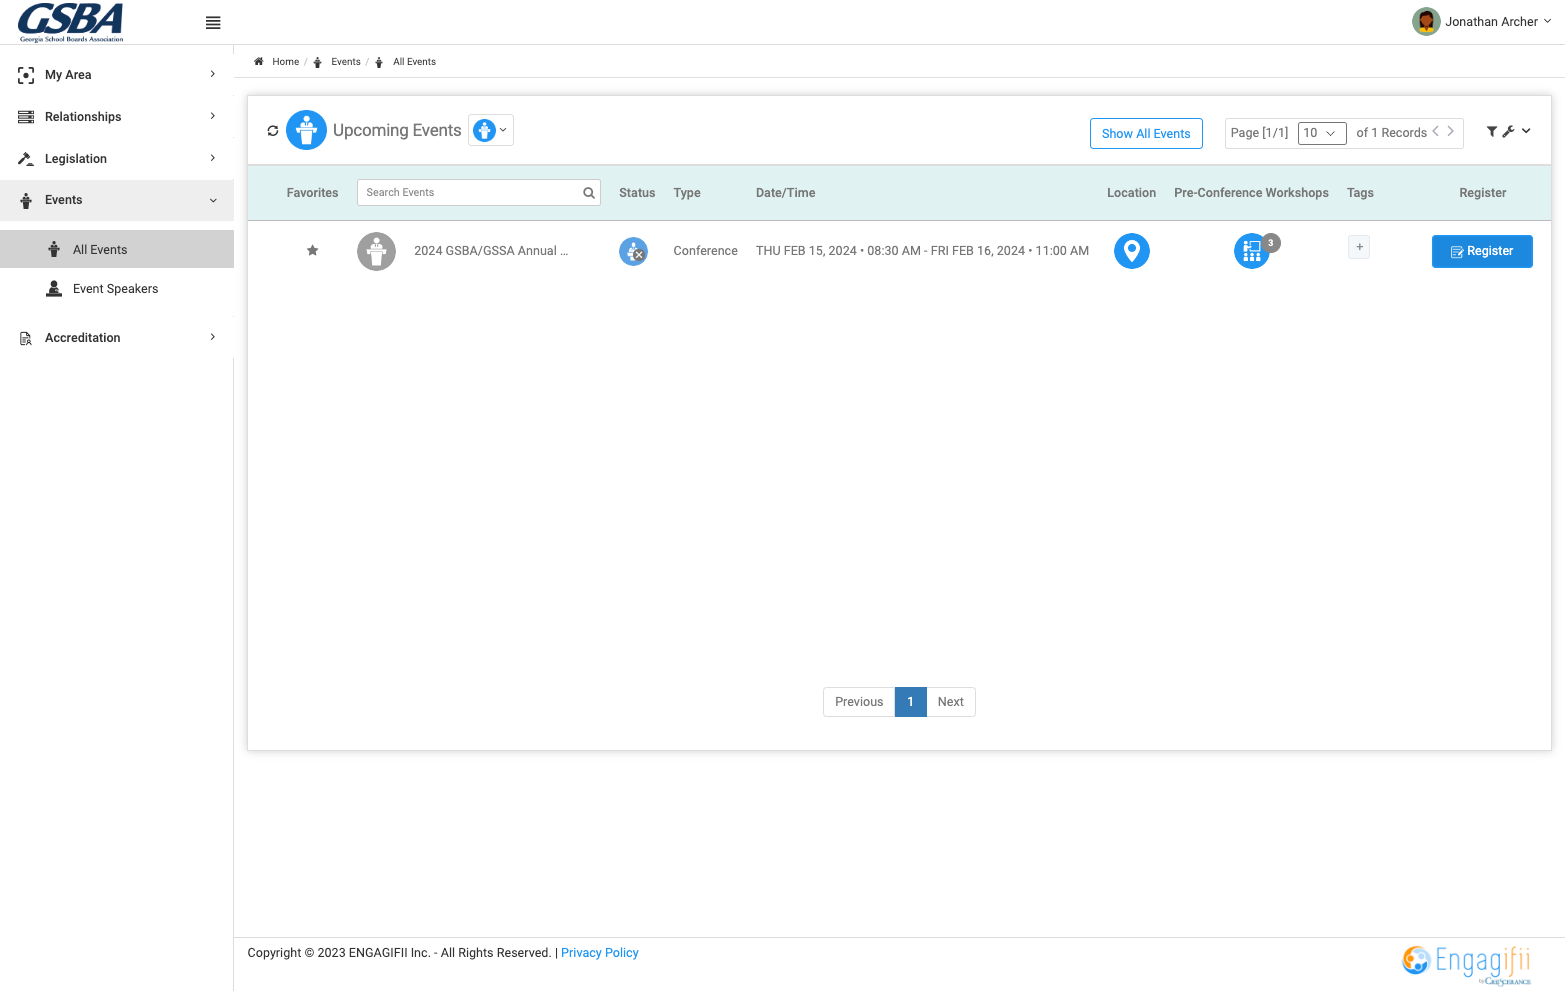
Task: View the pre-conference workshops icon
Action: (x=1252, y=251)
